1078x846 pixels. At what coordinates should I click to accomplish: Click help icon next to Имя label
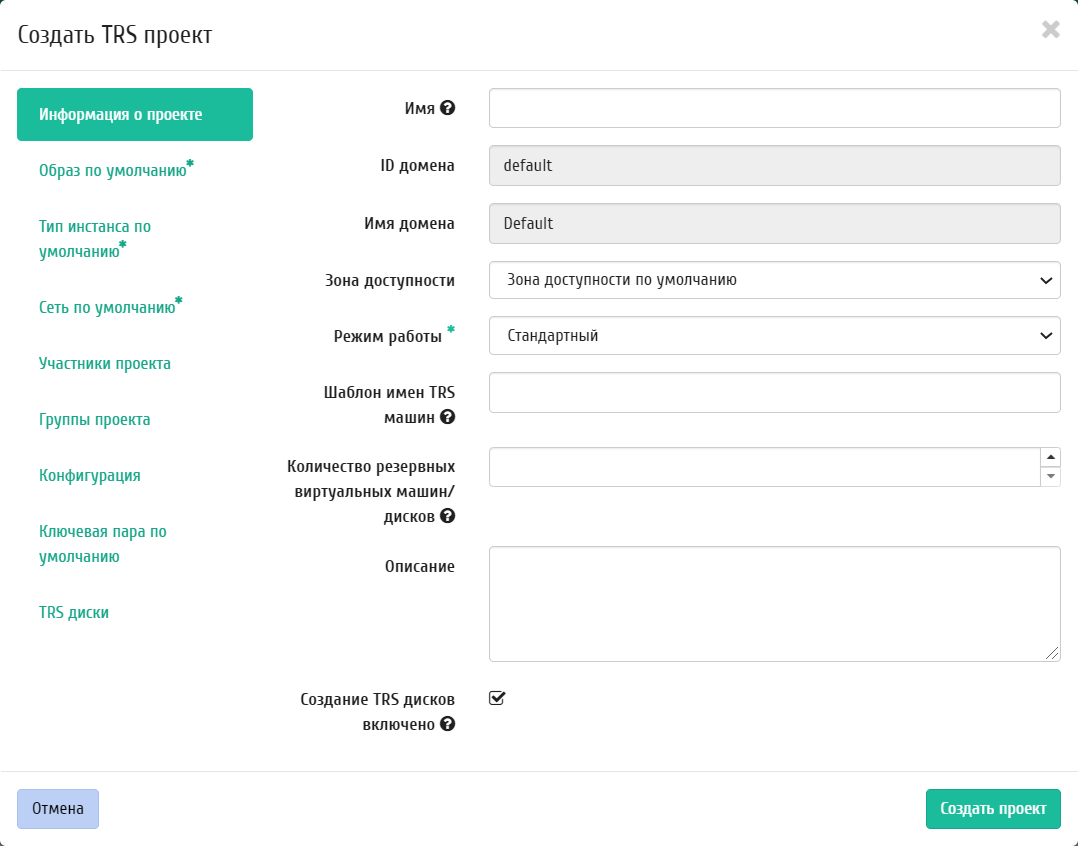[x=448, y=108]
